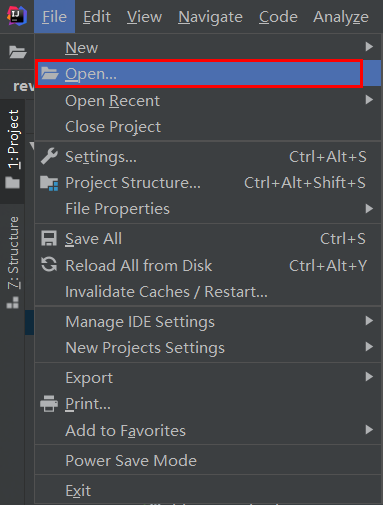
Task: Expand the File Properties submenu
Action: coord(208,209)
